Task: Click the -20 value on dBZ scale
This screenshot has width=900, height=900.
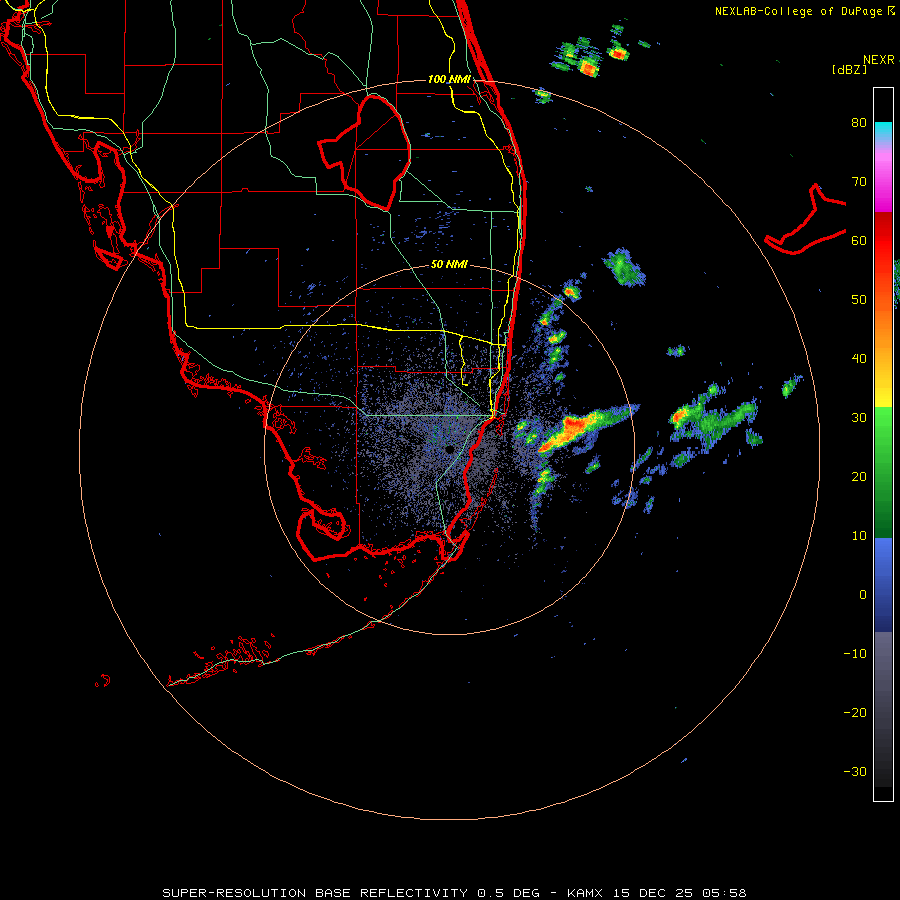Action: pos(855,713)
